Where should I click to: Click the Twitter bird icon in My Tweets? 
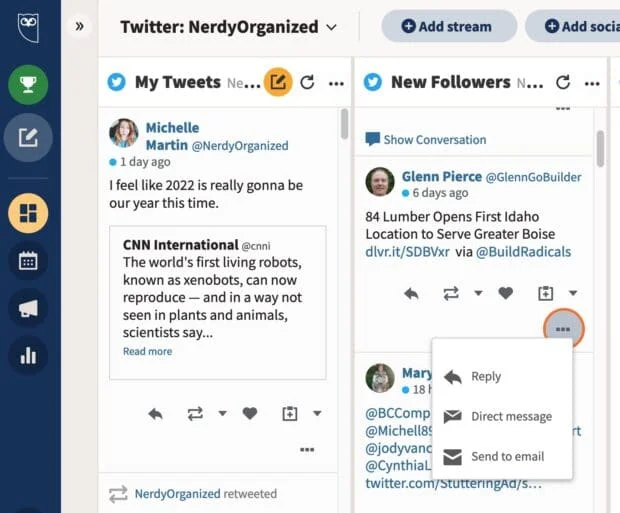tap(117, 82)
